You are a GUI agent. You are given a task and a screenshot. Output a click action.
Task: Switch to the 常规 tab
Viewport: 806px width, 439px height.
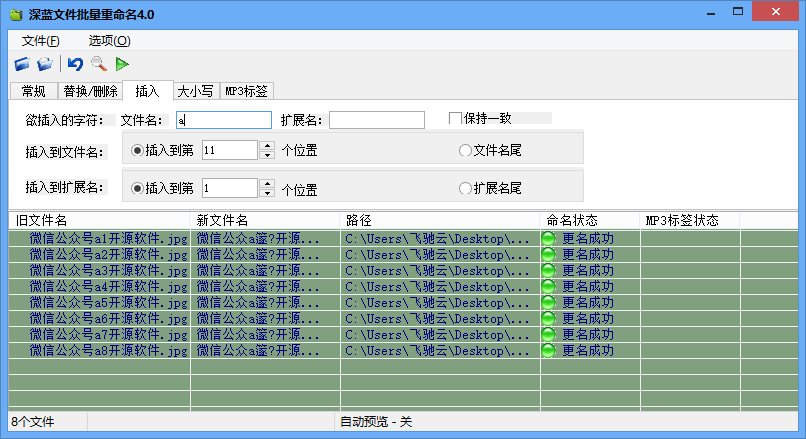coord(33,91)
